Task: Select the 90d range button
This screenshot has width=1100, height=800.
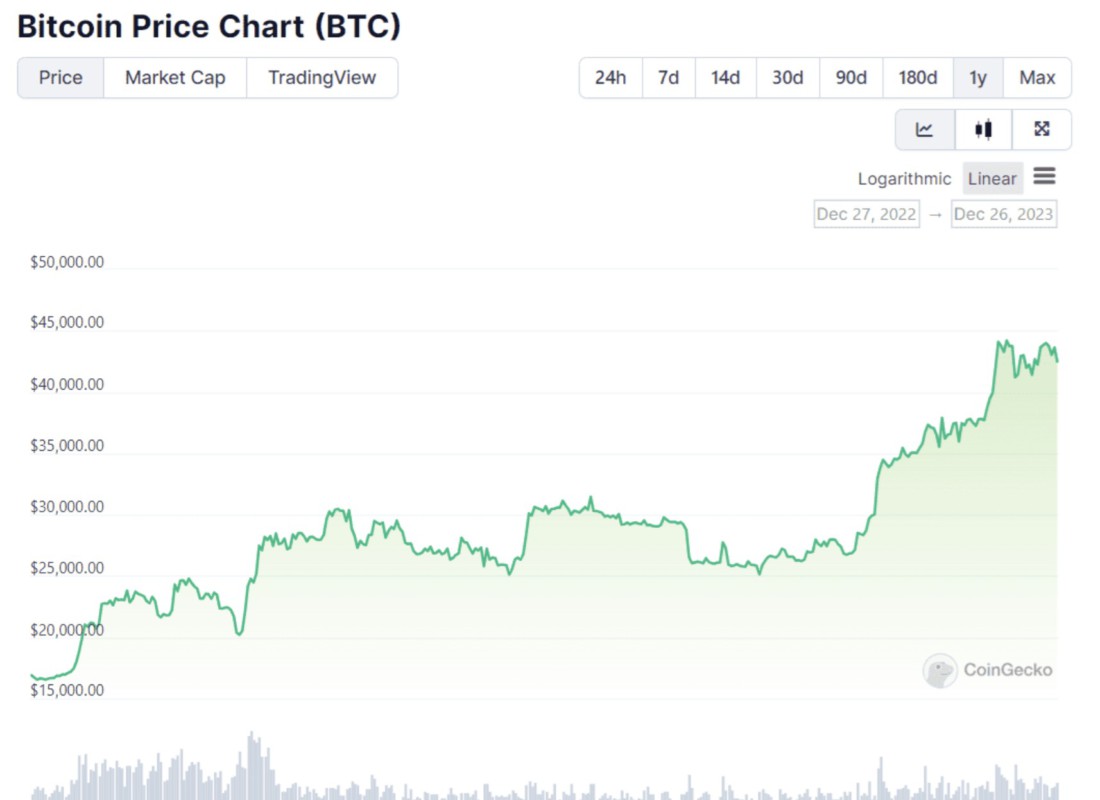Action: [x=851, y=77]
